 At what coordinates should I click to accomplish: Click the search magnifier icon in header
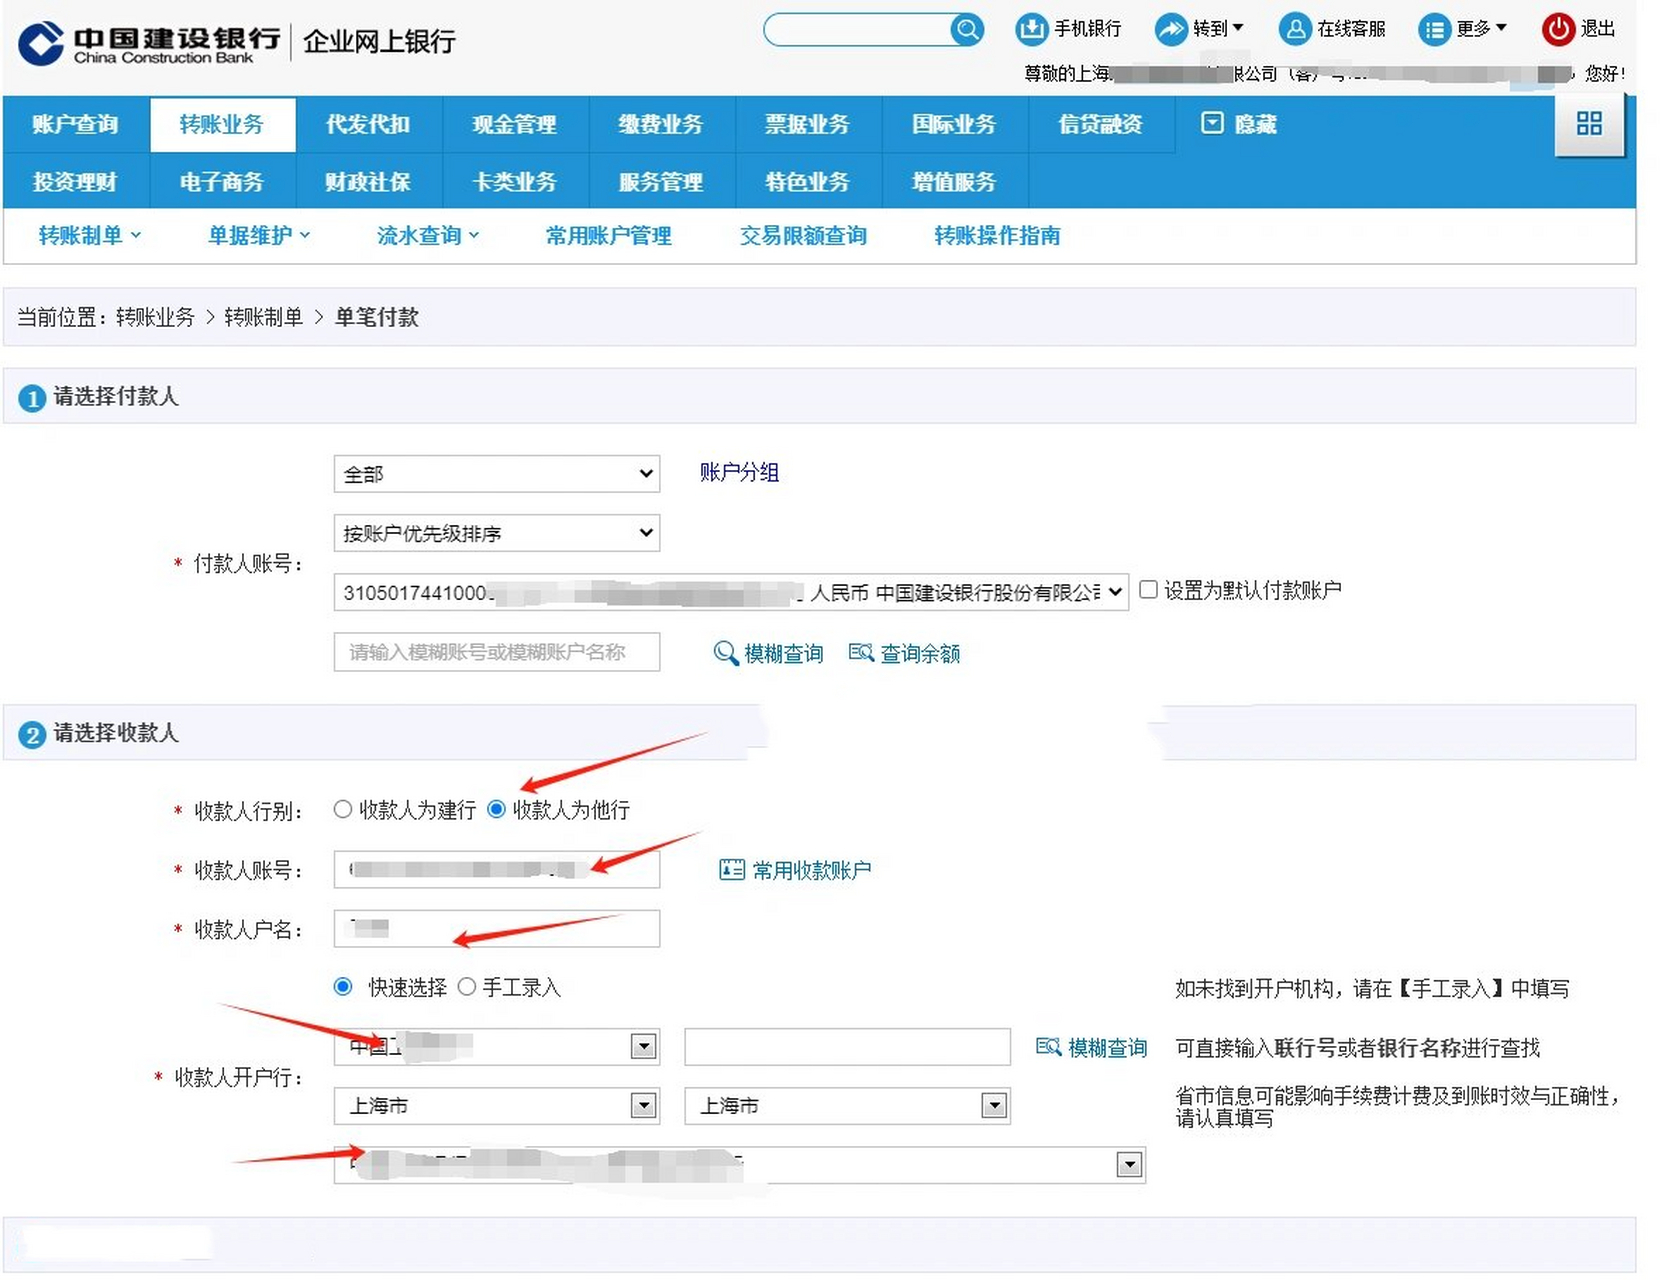pyautogui.click(x=966, y=30)
